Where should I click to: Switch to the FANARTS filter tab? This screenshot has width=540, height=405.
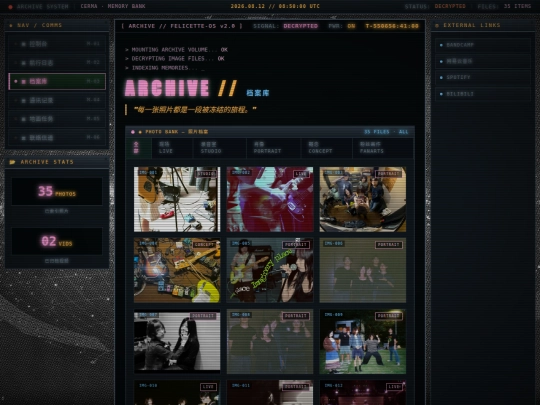[383, 148]
